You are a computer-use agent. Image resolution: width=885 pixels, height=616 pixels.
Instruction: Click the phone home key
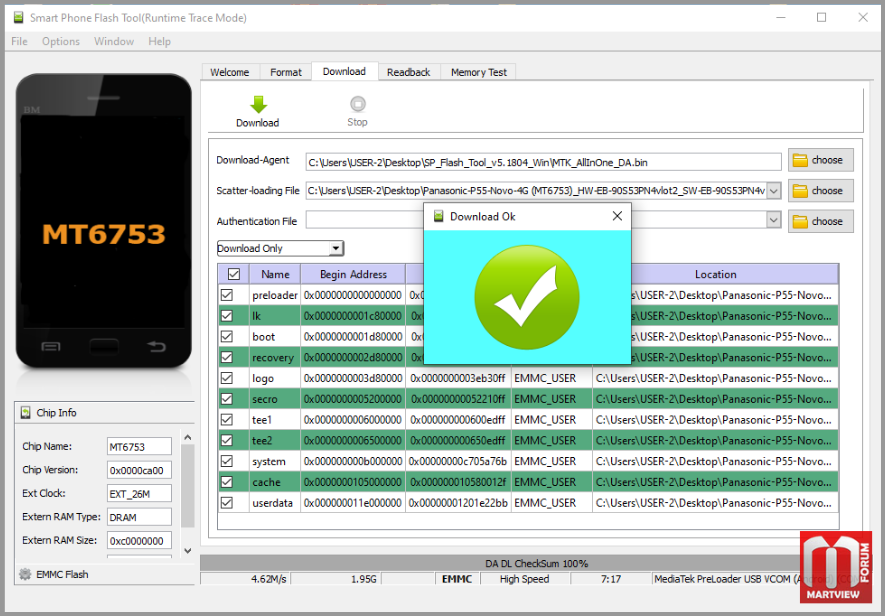click(x=104, y=346)
